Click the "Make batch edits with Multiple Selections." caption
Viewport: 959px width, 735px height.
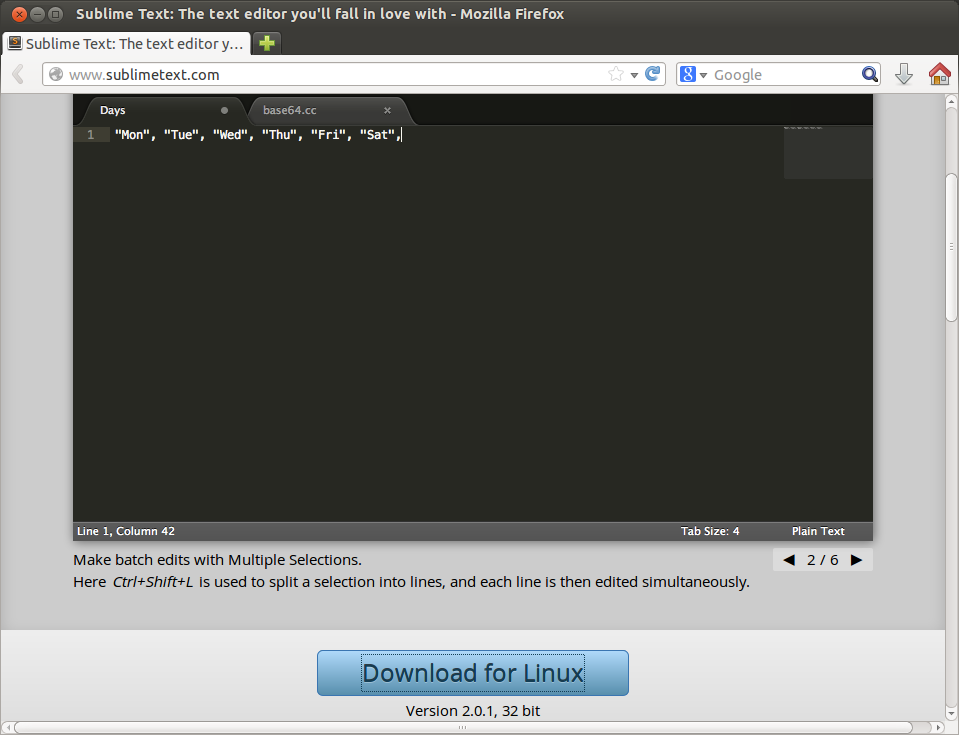(218, 560)
